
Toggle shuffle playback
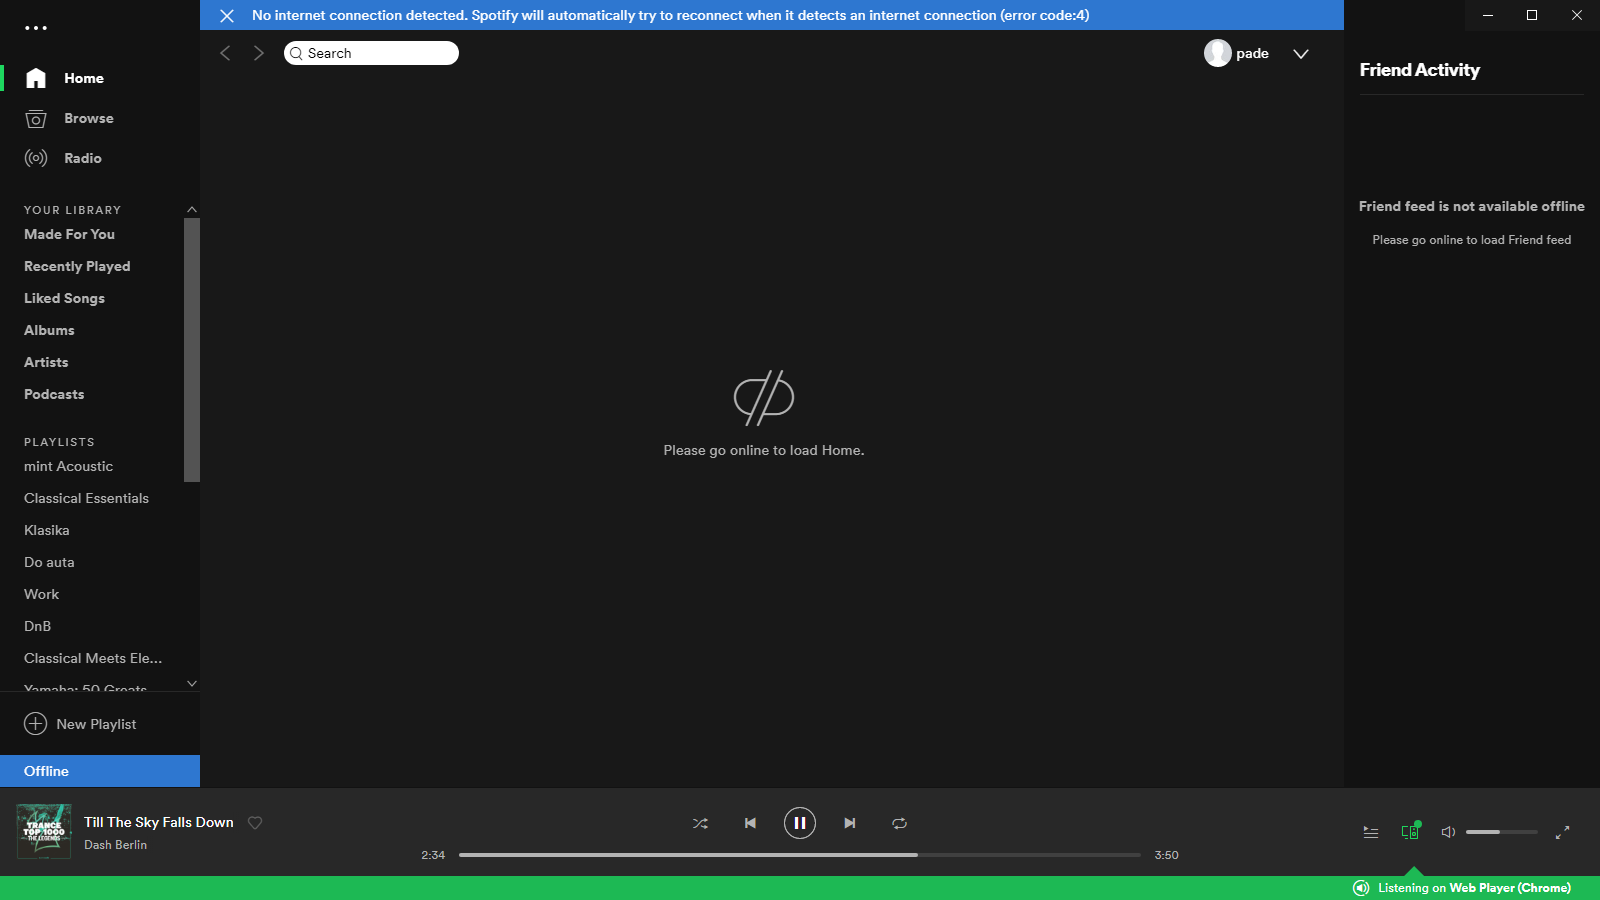[x=700, y=823]
